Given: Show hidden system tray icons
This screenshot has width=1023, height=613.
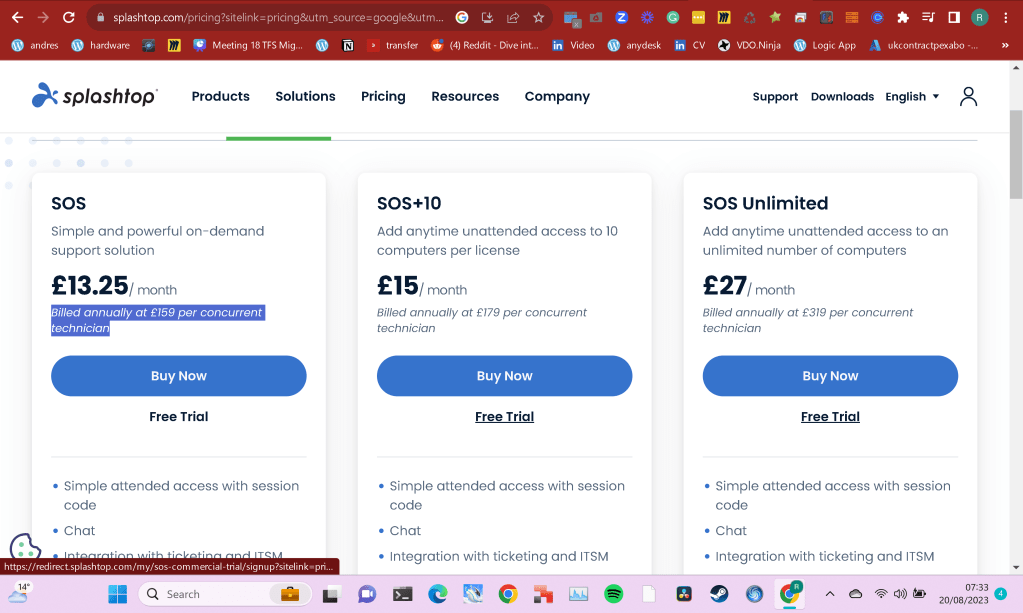Looking at the screenshot, I should (x=830, y=593).
